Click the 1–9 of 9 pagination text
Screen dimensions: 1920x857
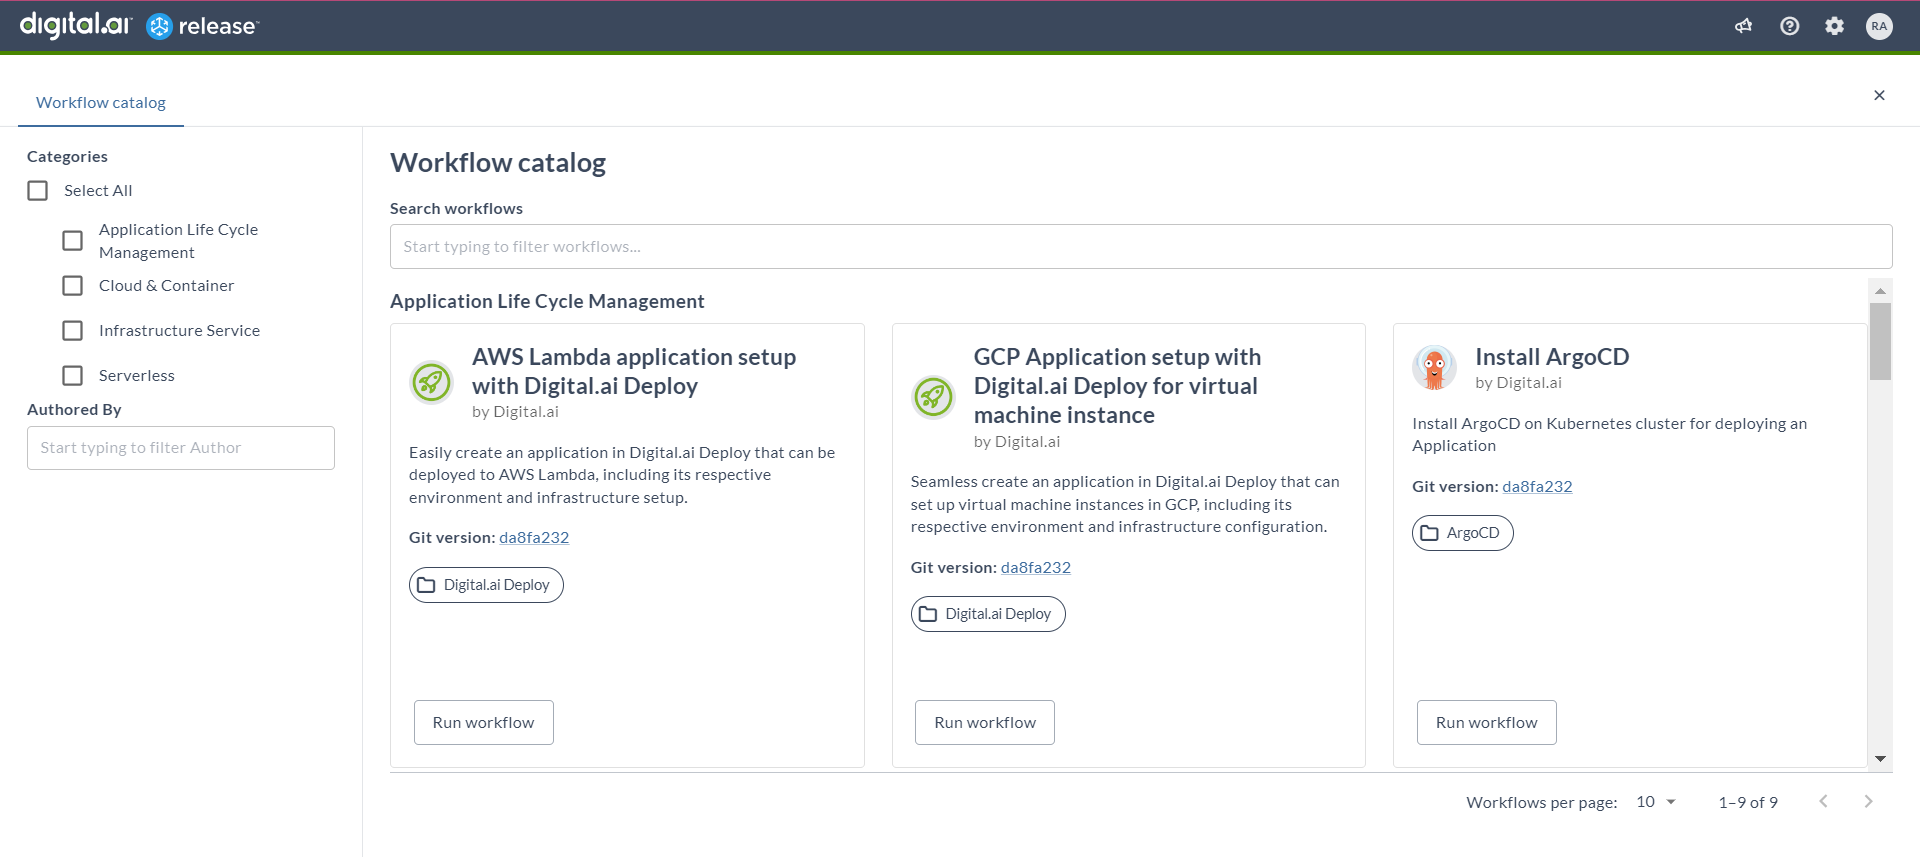[1748, 802]
